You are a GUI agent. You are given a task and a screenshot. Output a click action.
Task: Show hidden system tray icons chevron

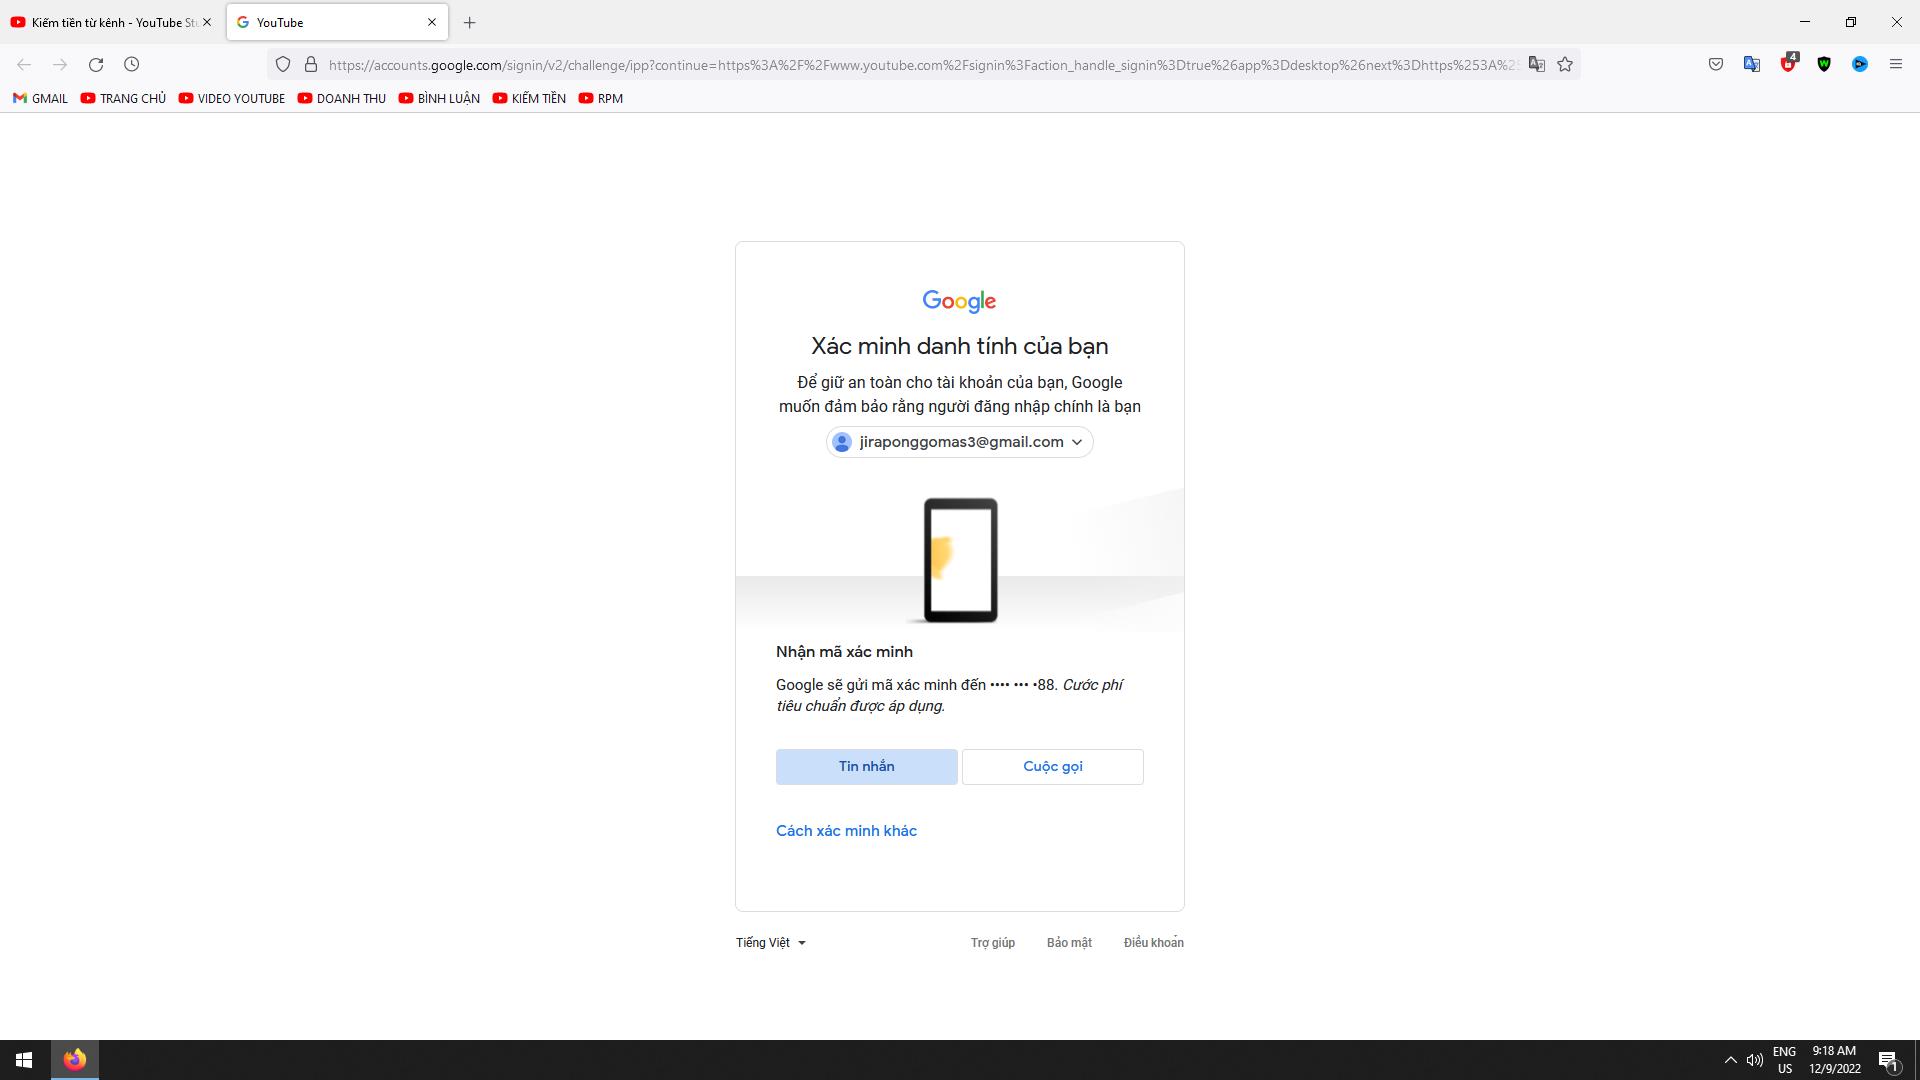(x=1730, y=1060)
